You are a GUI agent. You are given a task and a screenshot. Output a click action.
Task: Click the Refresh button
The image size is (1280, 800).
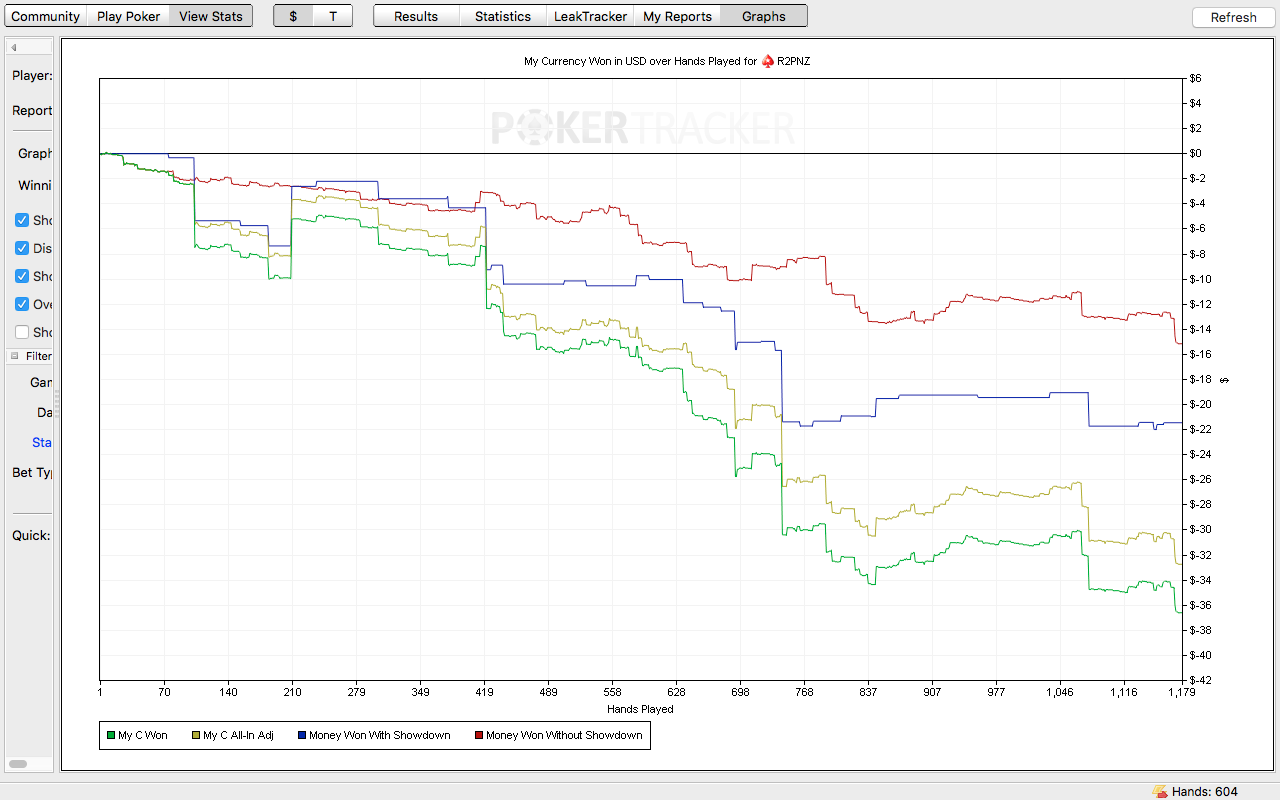click(x=1233, y=17)
